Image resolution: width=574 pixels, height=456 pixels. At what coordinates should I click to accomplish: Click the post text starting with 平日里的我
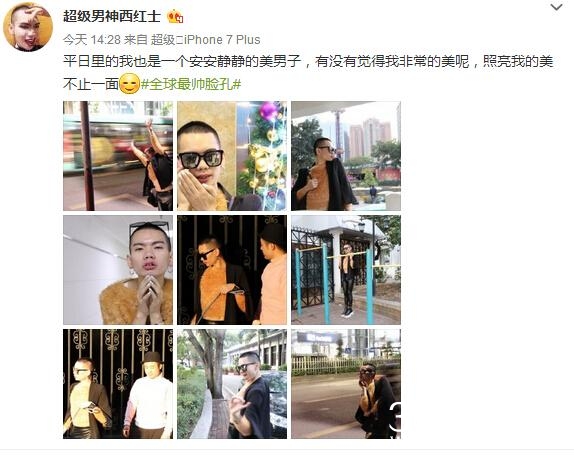(x=308, y=61)
